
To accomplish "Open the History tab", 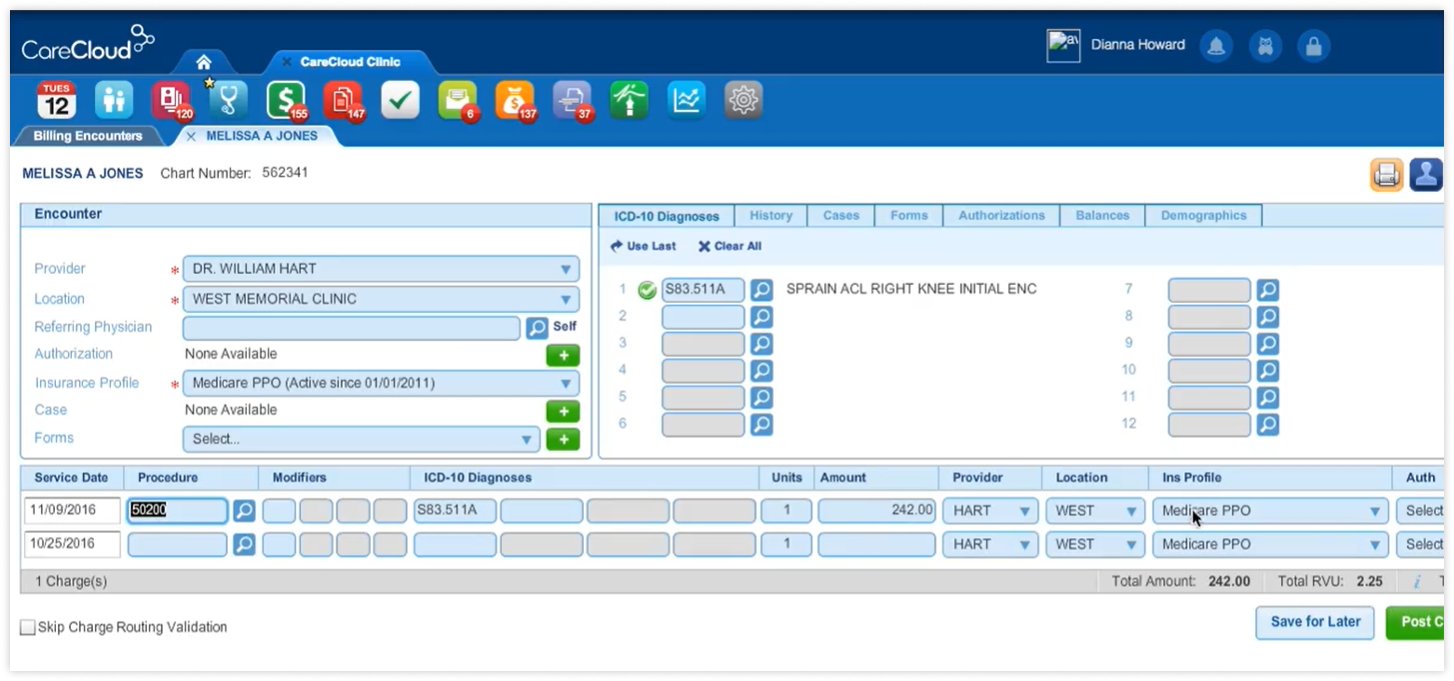I will tap(770, 214).
